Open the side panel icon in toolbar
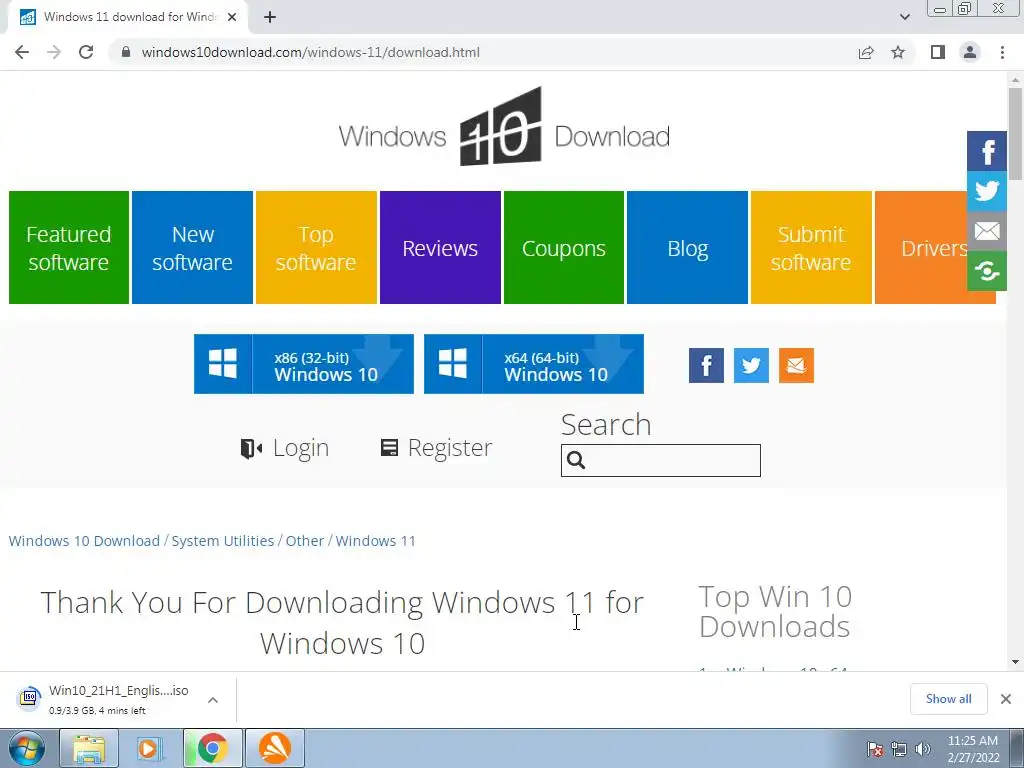Screen dimensions: 1024x768 pyautogui.click(x=938, y=52)
